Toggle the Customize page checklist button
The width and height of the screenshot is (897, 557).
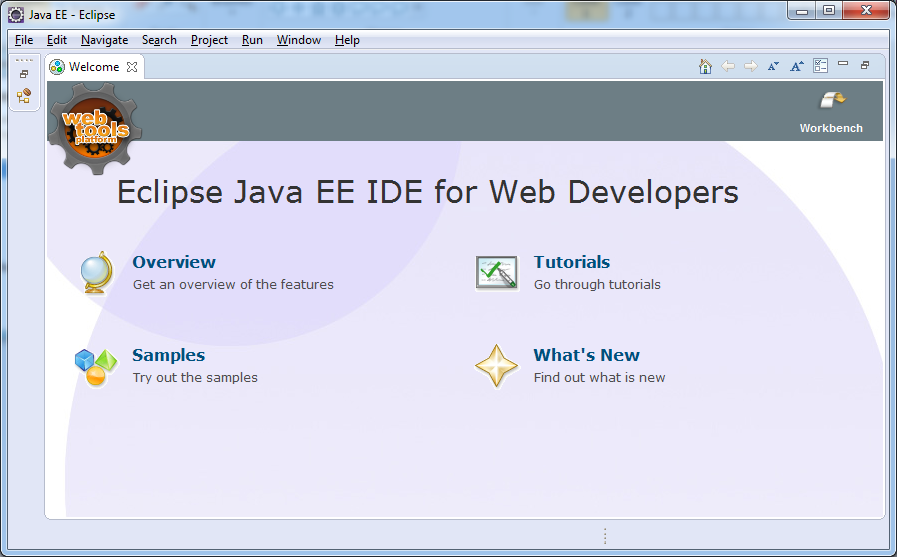820,66
